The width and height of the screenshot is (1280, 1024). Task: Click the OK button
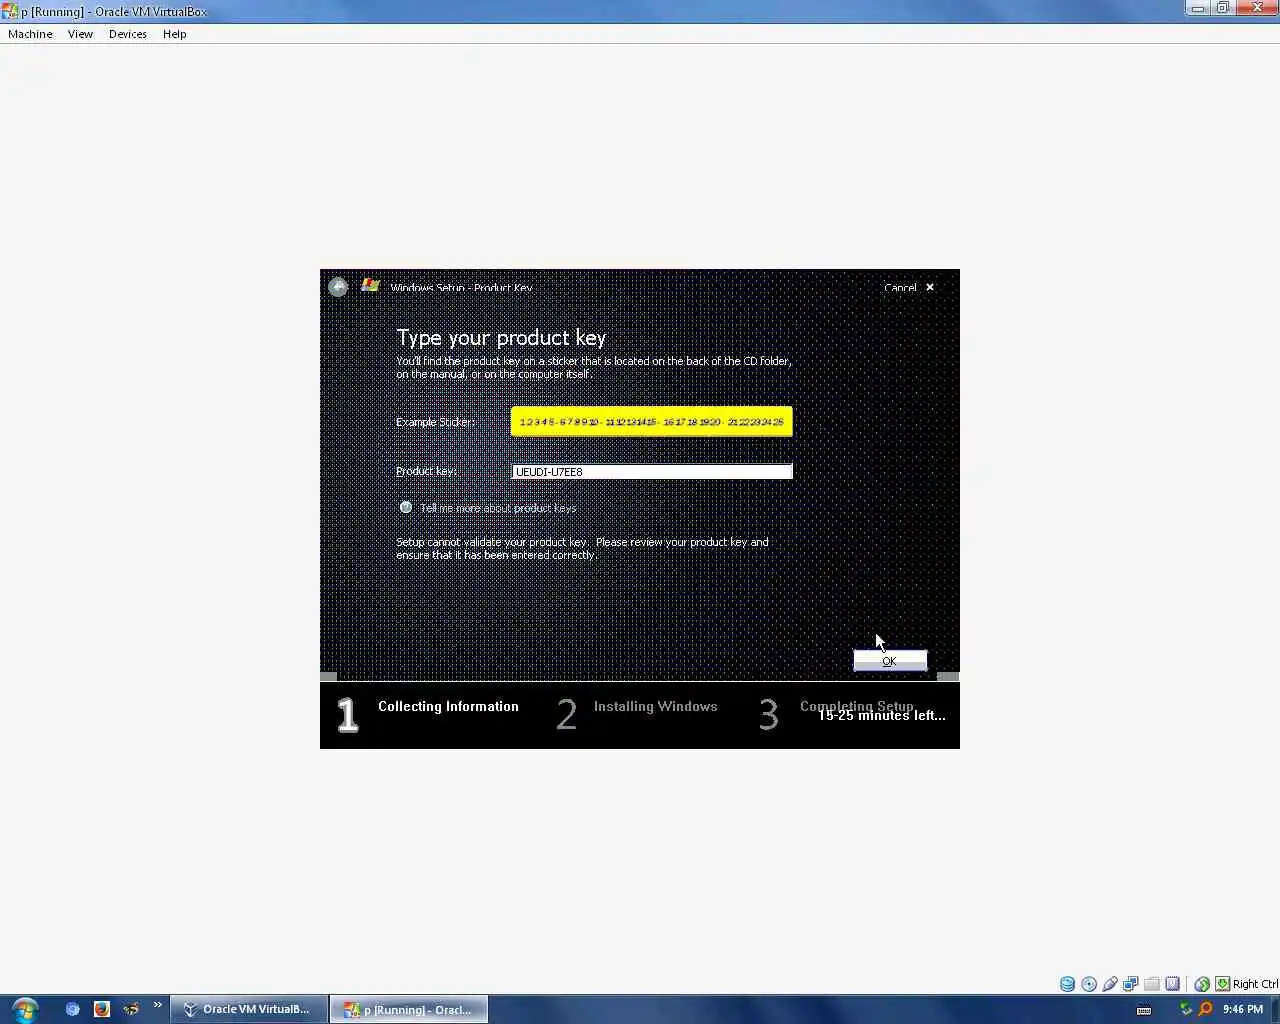pos(890,660)
